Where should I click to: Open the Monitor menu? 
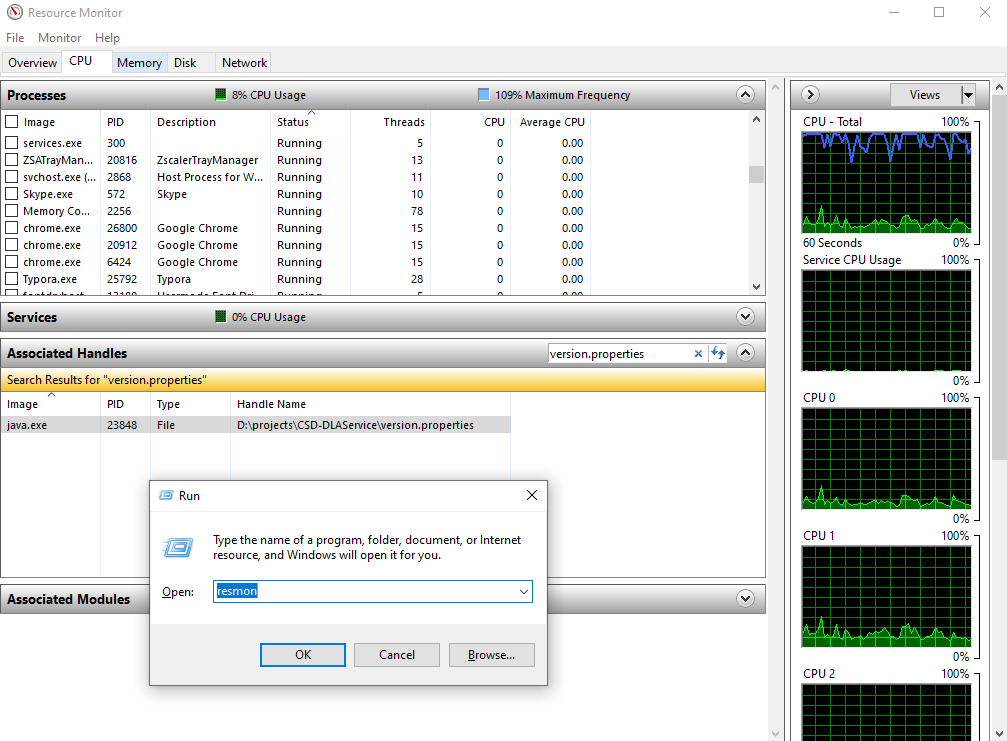coord(59,38)
